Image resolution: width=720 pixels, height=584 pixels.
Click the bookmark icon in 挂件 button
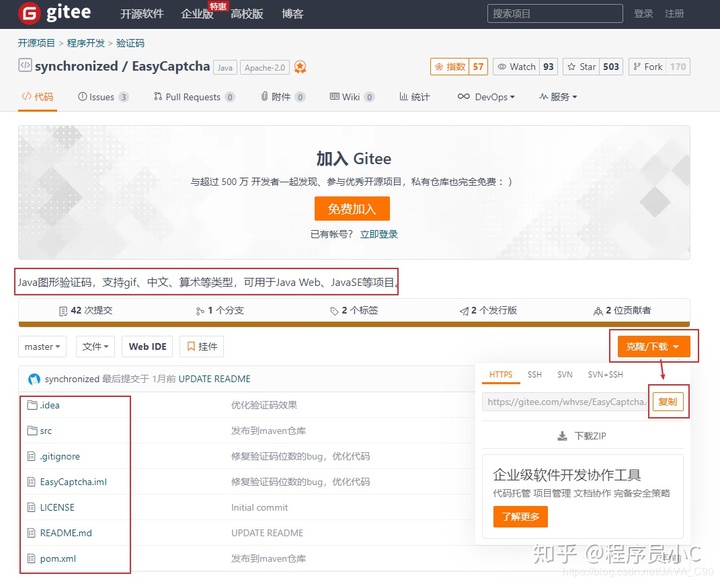tap(191, 346)
